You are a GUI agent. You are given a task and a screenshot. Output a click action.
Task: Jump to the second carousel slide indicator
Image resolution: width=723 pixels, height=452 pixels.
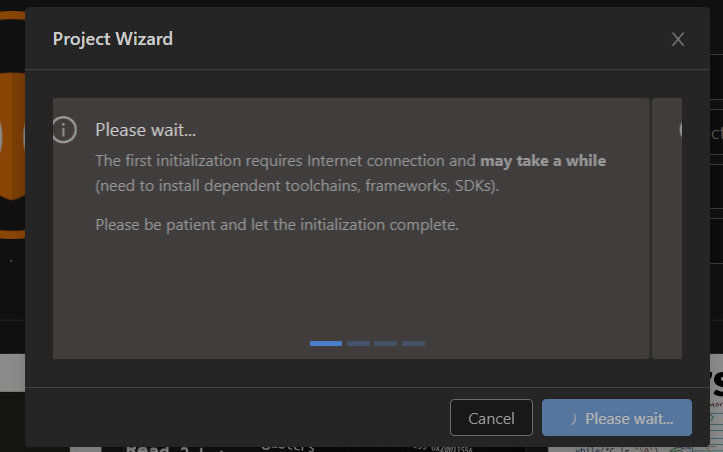[358, 343]
